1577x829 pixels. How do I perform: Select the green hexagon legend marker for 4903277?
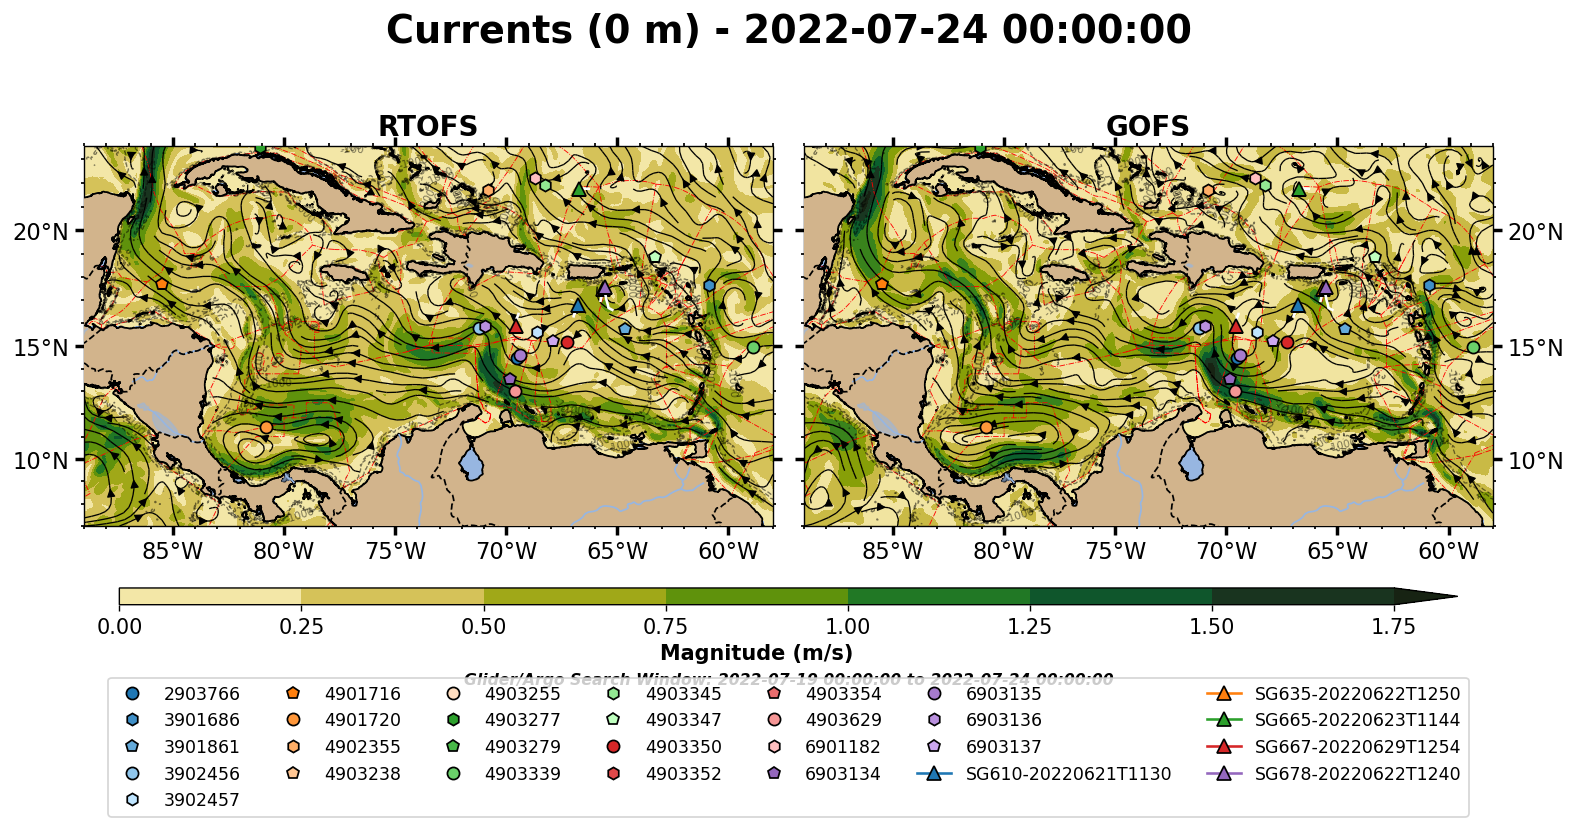453,720
